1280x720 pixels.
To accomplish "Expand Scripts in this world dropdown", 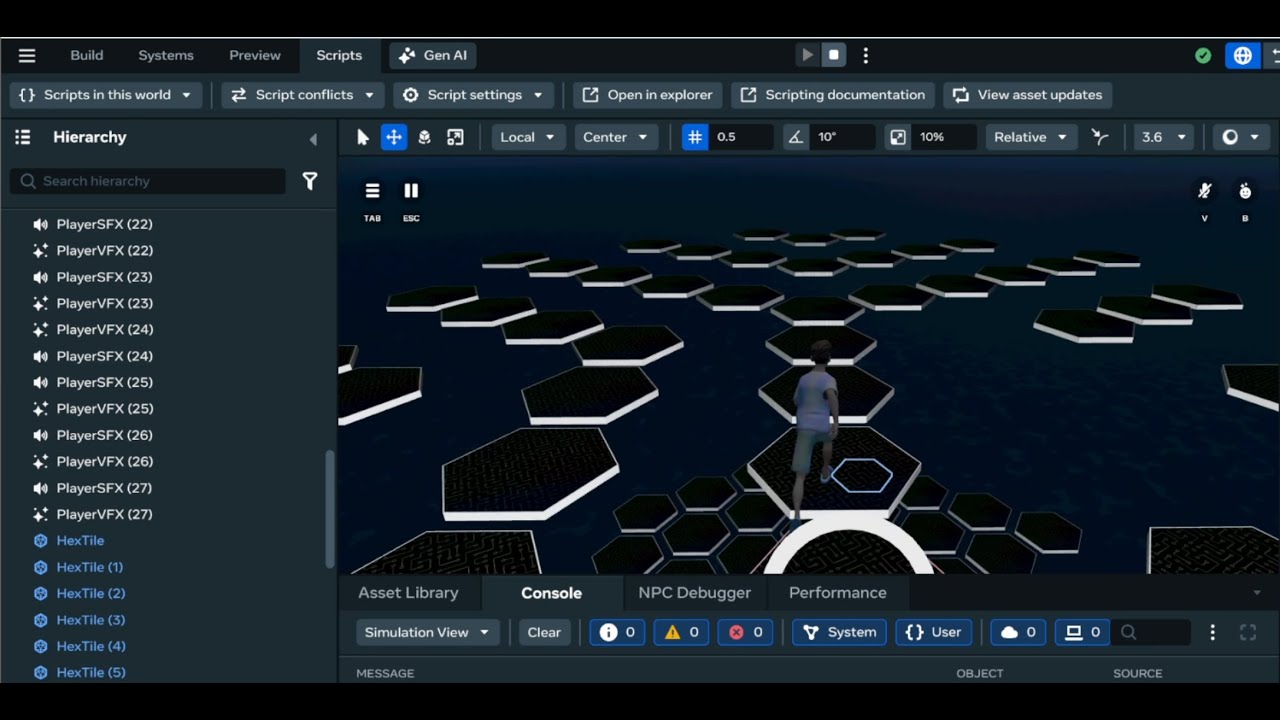I will (x=105, y=95).
